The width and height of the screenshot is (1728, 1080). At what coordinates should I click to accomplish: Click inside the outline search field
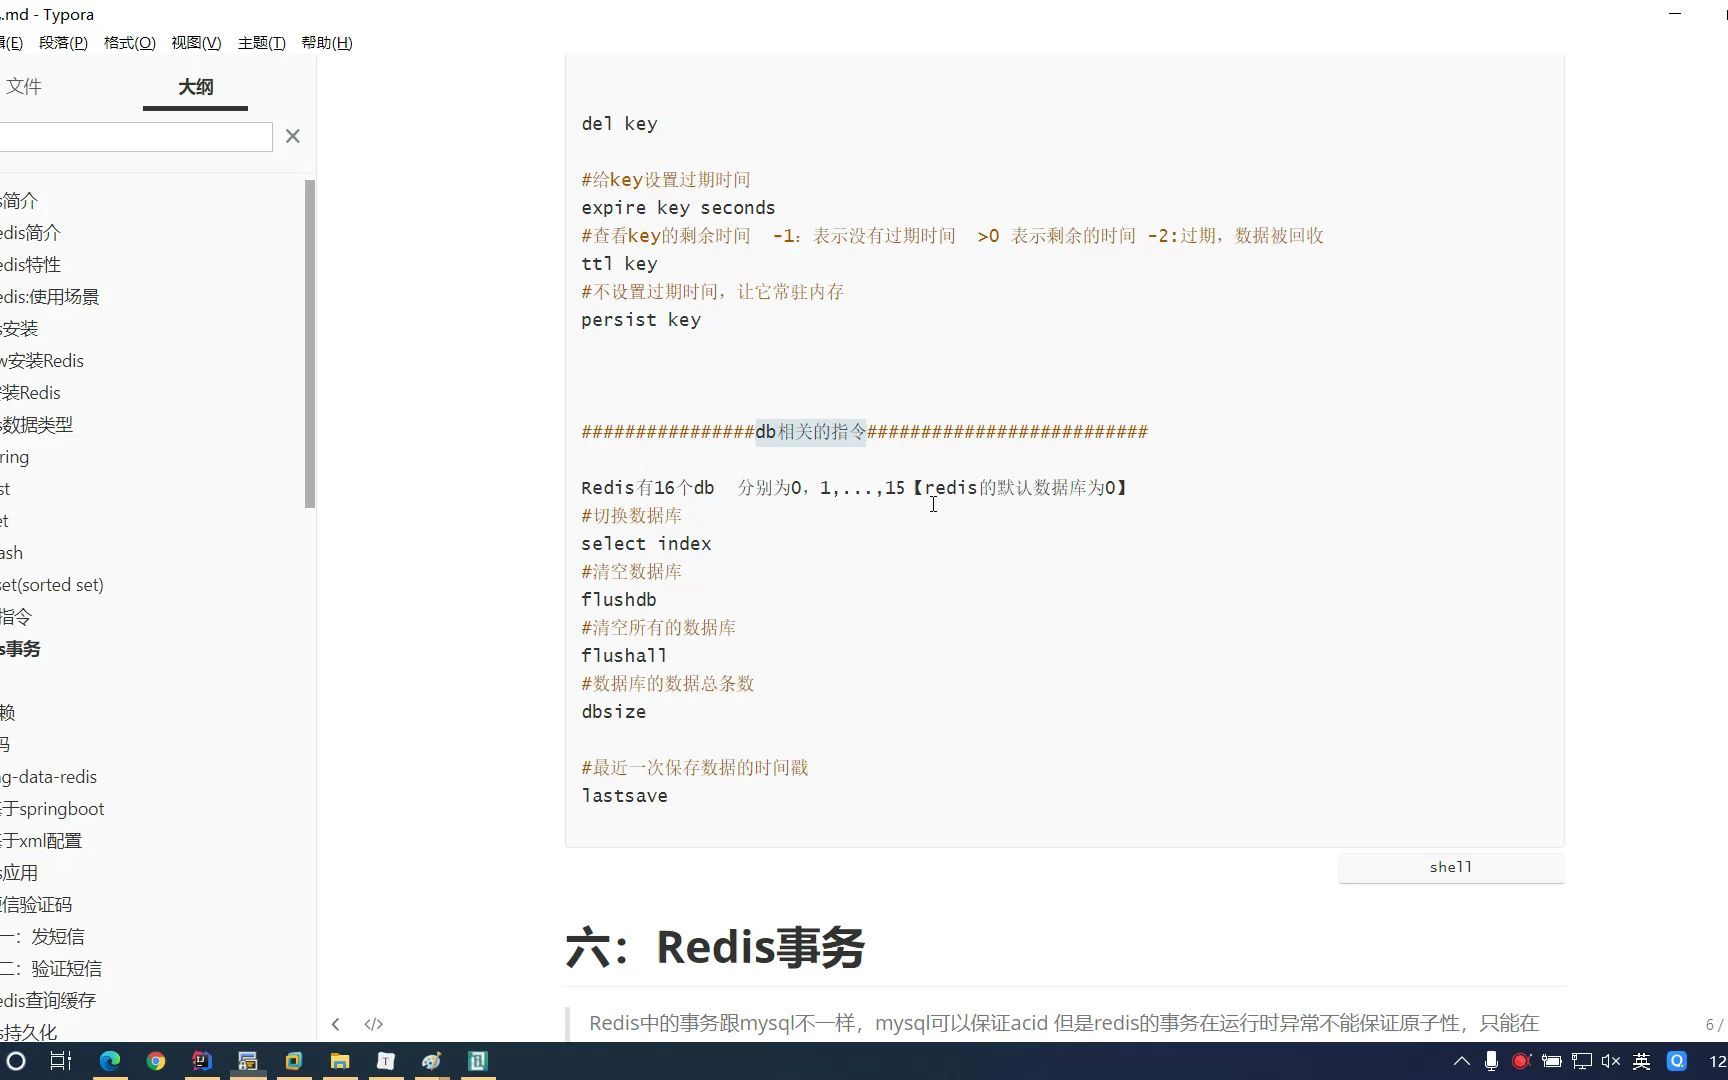pyautogui.click(x=137, y=136)
